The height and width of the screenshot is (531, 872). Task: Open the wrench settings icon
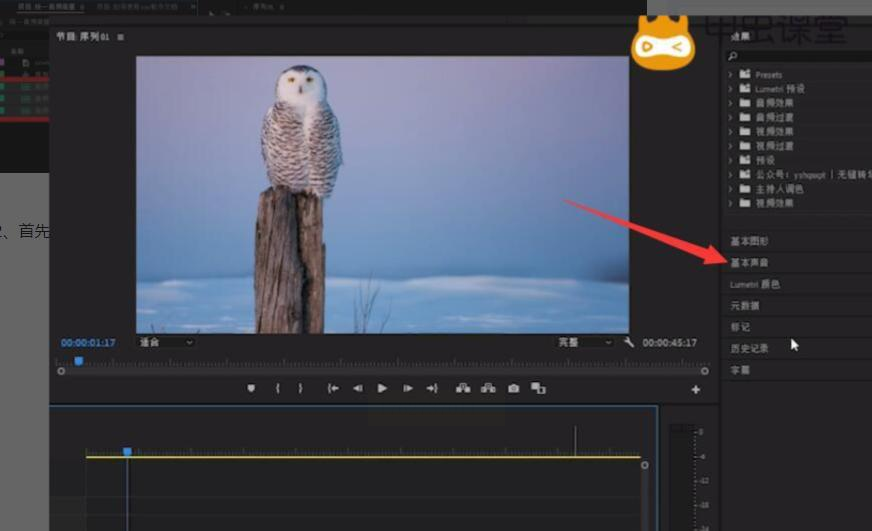(x=628, y=342)
